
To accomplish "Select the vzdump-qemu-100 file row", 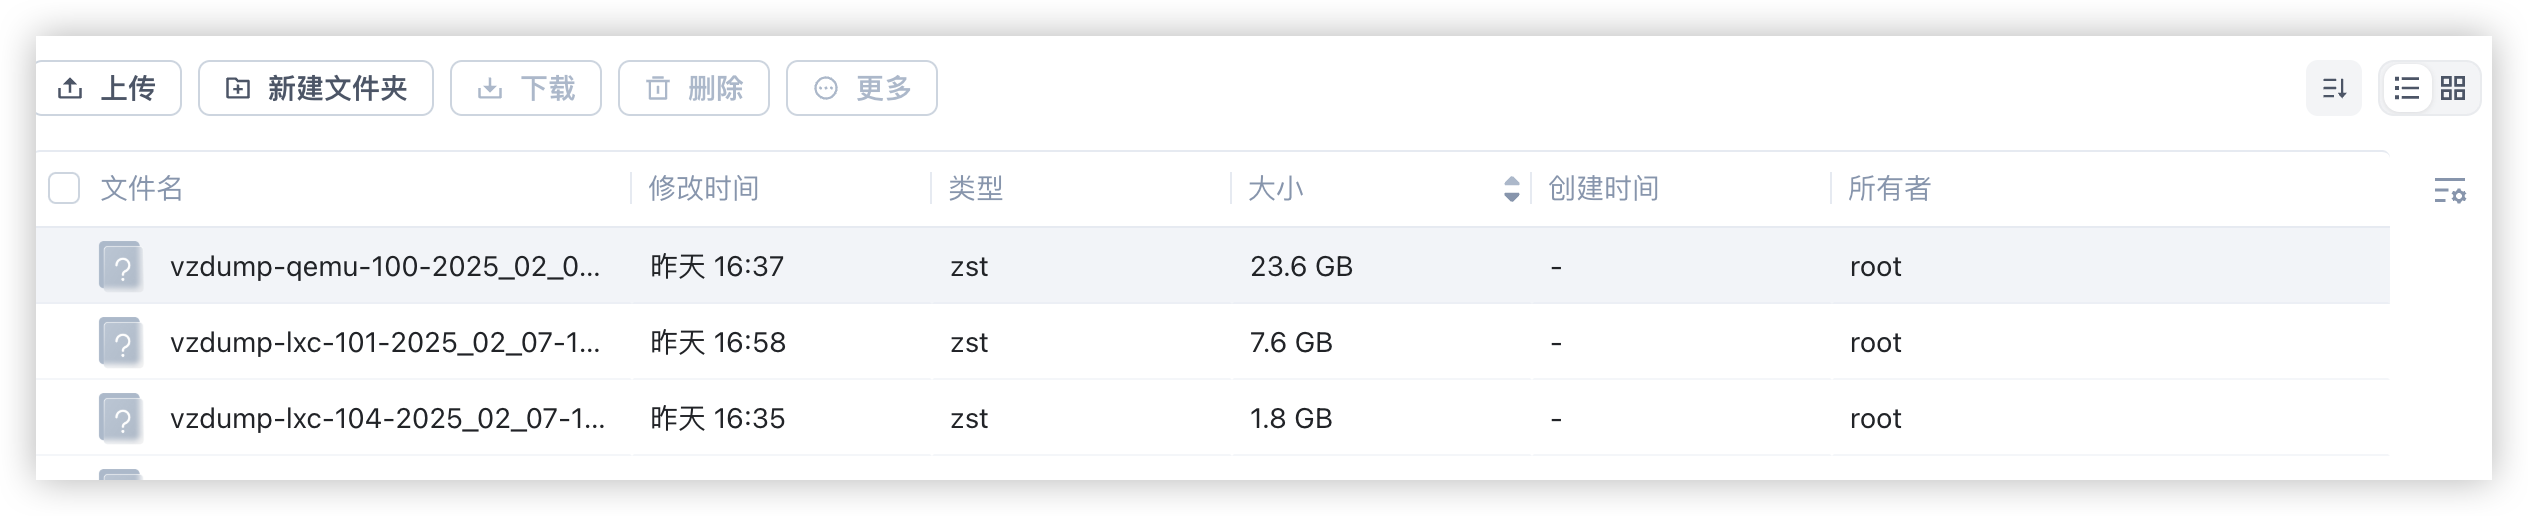I will 1212,266.
